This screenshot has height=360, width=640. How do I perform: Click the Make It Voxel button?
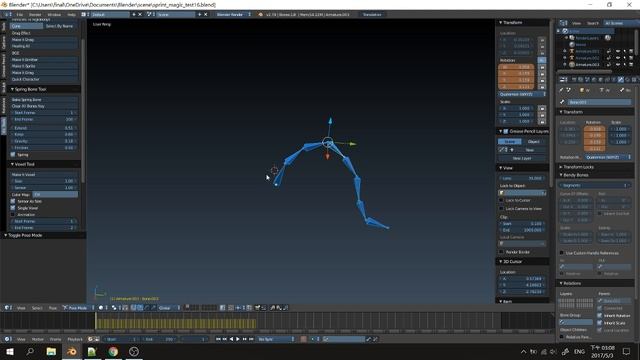point(44,174)
